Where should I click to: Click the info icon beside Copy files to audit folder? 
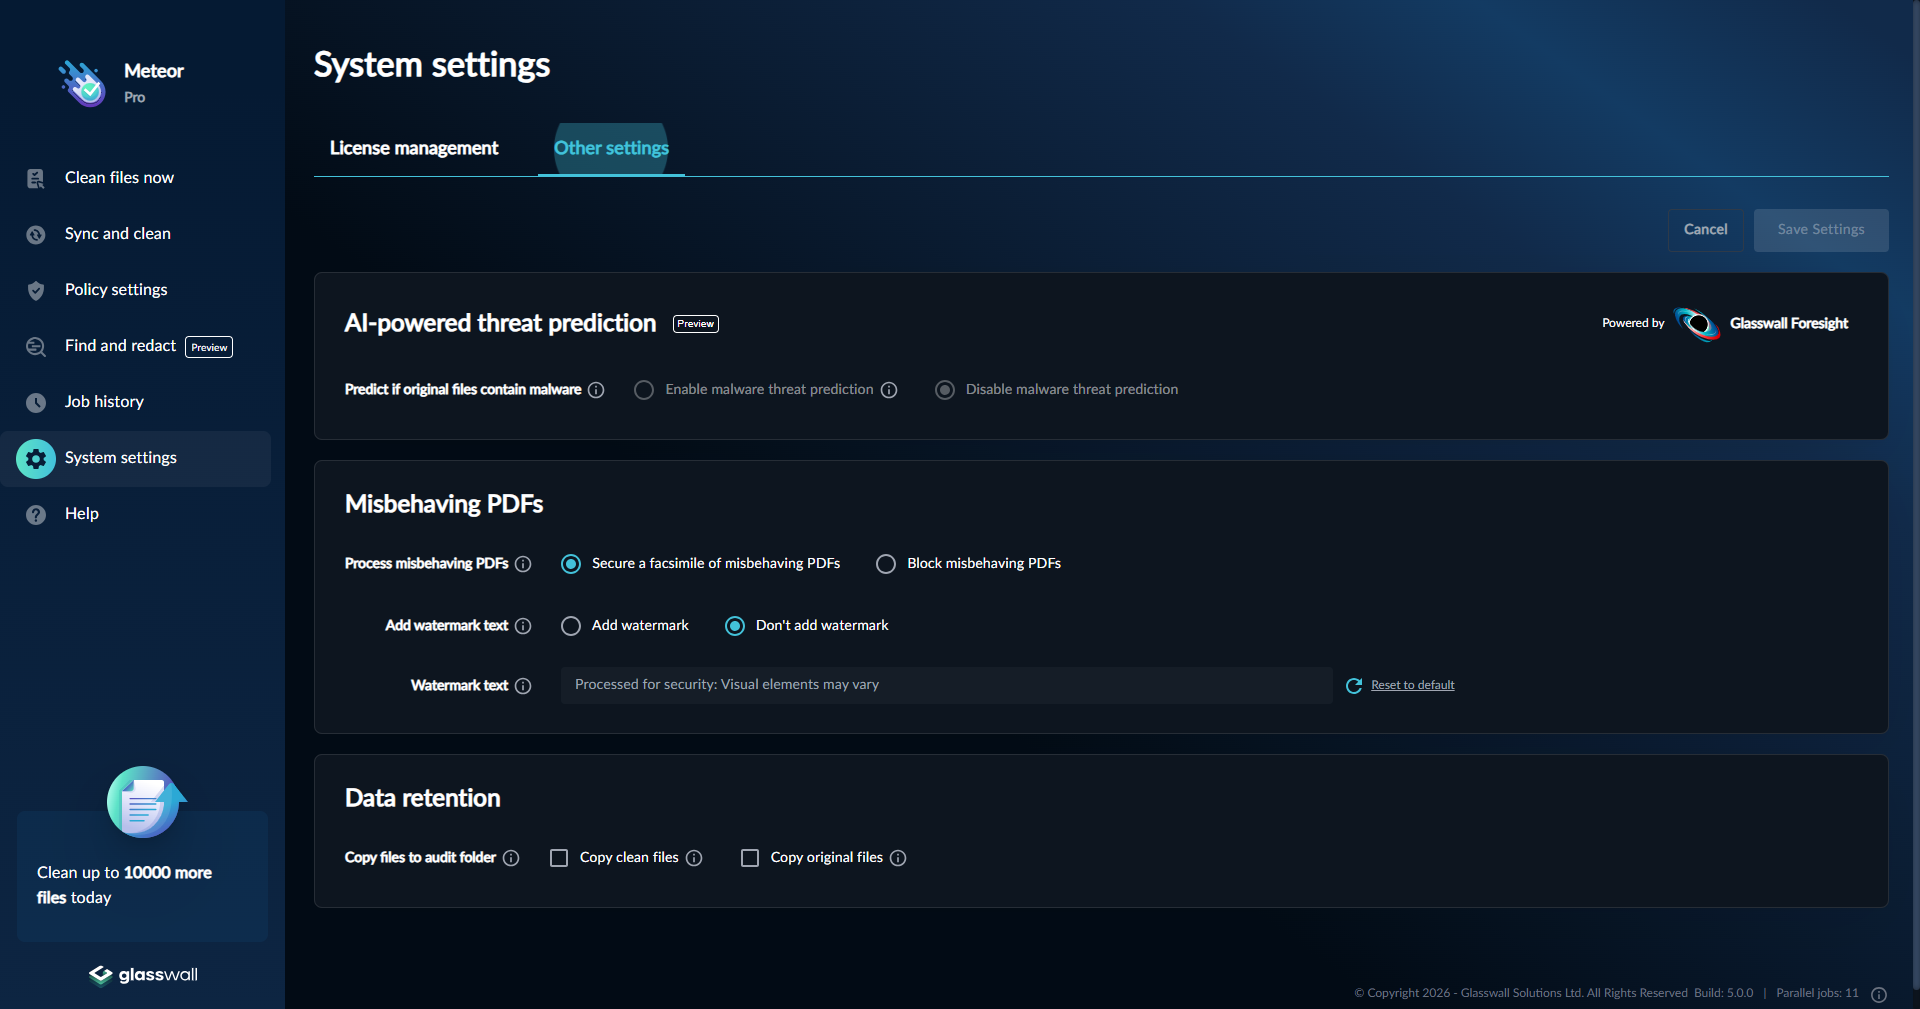click(512, 858)
